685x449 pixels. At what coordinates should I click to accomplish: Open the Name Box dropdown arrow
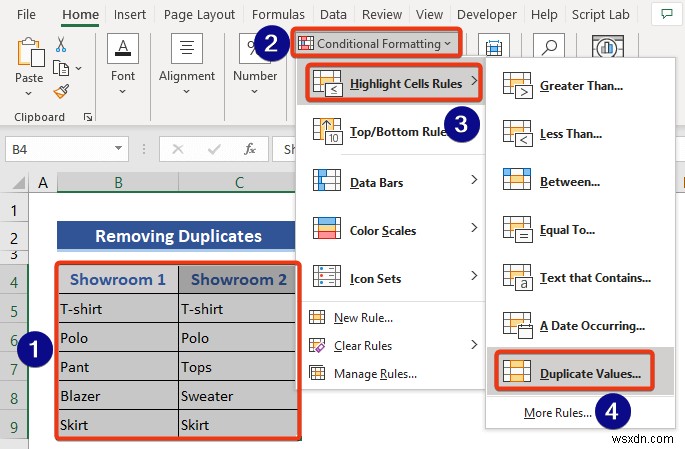[x=118, y=149]
